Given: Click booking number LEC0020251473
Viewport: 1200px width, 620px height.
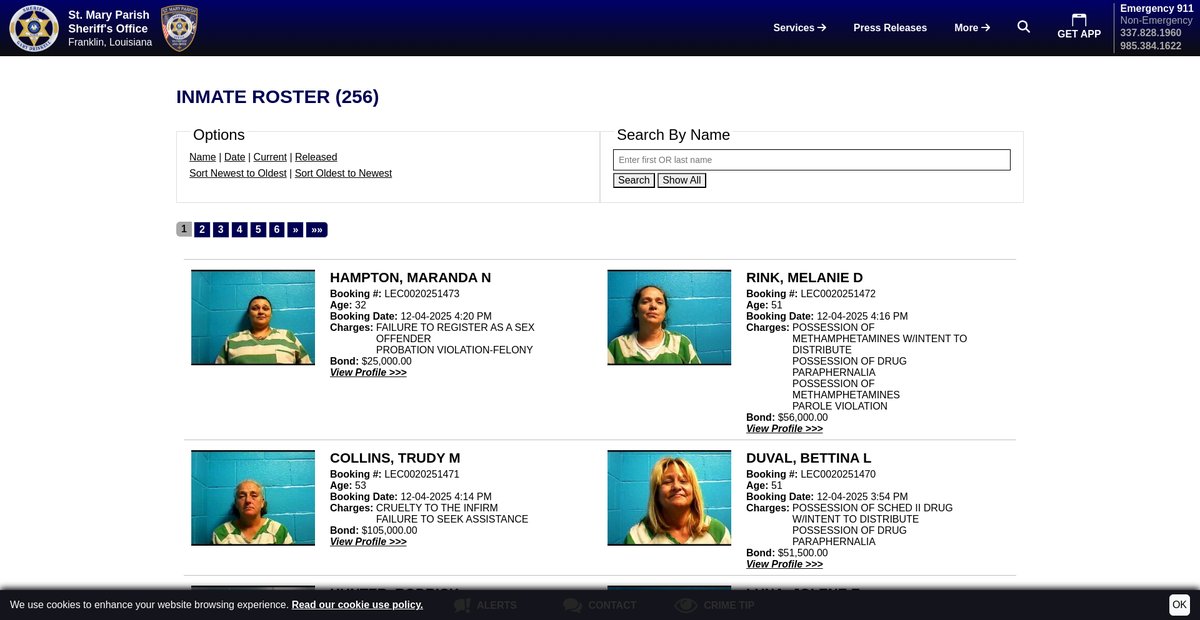Looking at the screenshot, I should click(422, 294).
